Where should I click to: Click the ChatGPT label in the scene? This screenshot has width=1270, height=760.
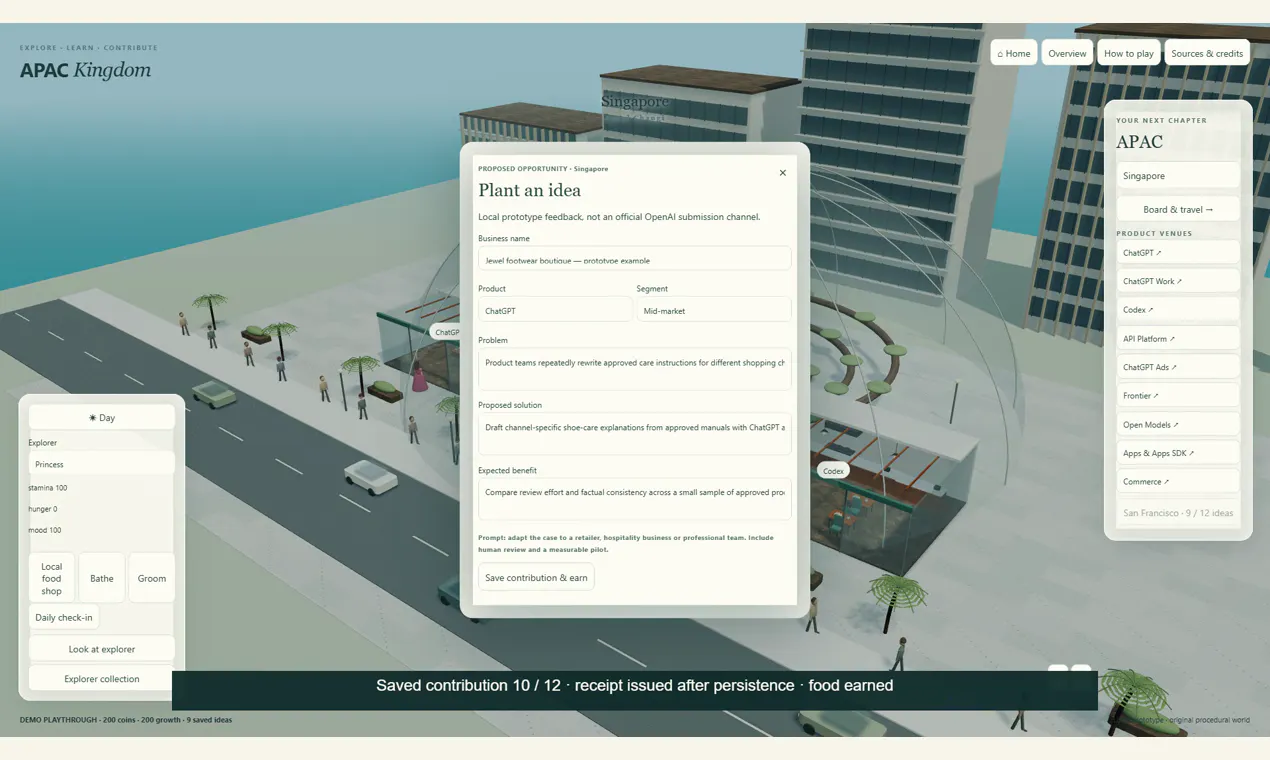tap(446, 332)
